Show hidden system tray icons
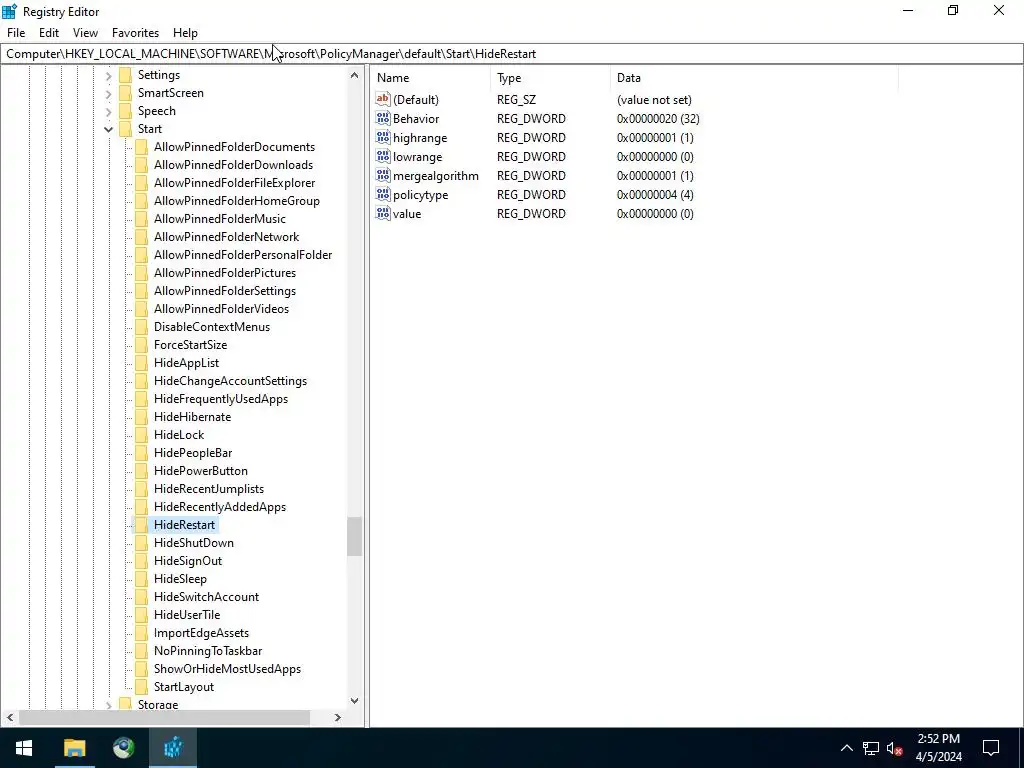This screenshot has width=1024, height=768. (x=846, y=748)
